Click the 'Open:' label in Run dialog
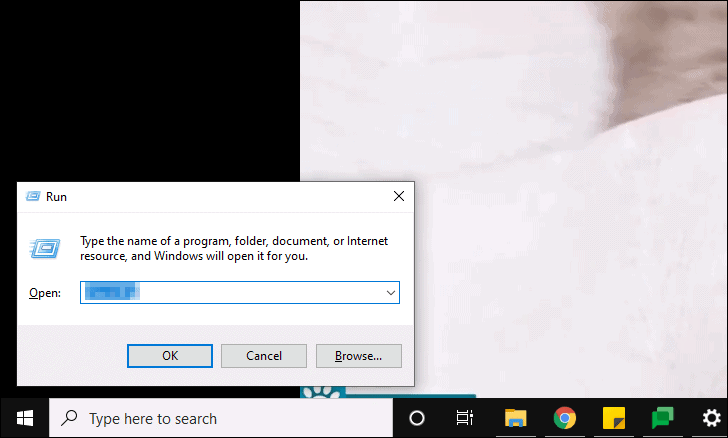This screenshot has width=728, height=438. (x=45, y=293)
